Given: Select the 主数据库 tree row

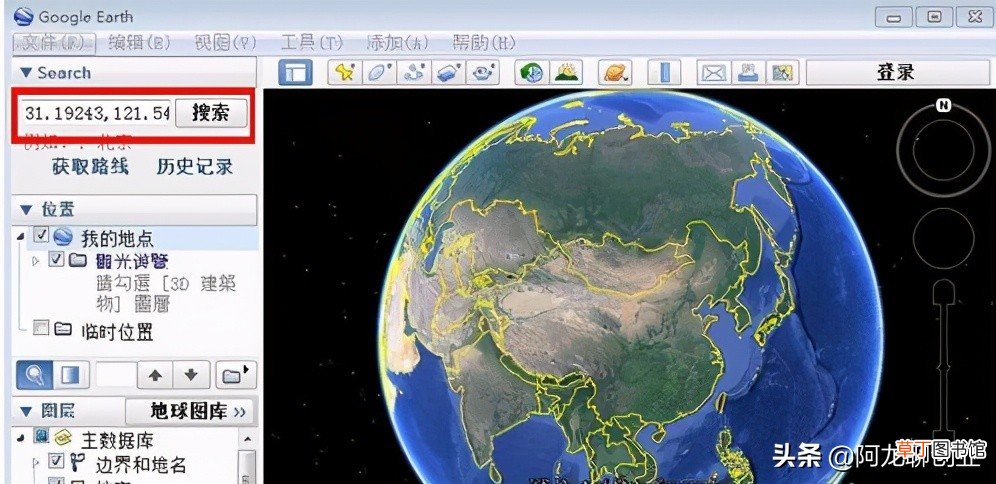Looking at the screenshot, I should click(118, 440).
